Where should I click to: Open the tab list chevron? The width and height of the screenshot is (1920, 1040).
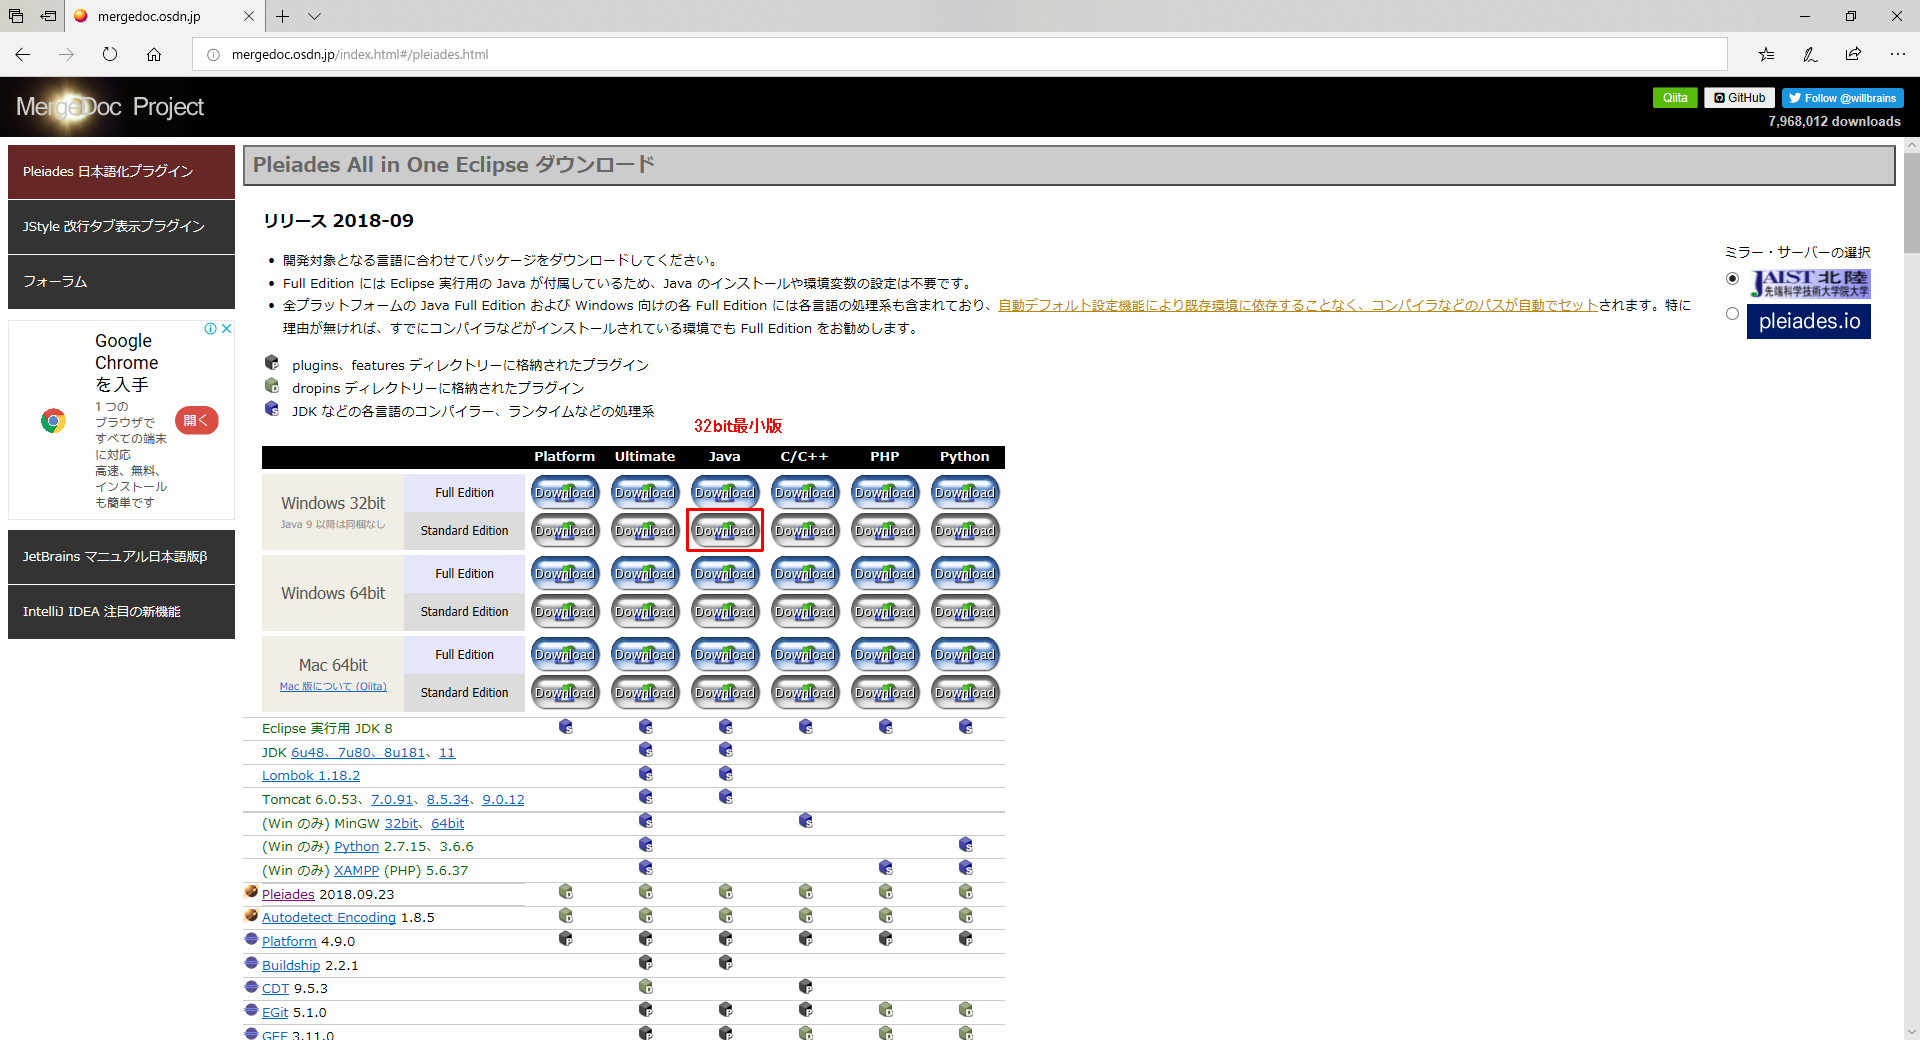[314, 16]
